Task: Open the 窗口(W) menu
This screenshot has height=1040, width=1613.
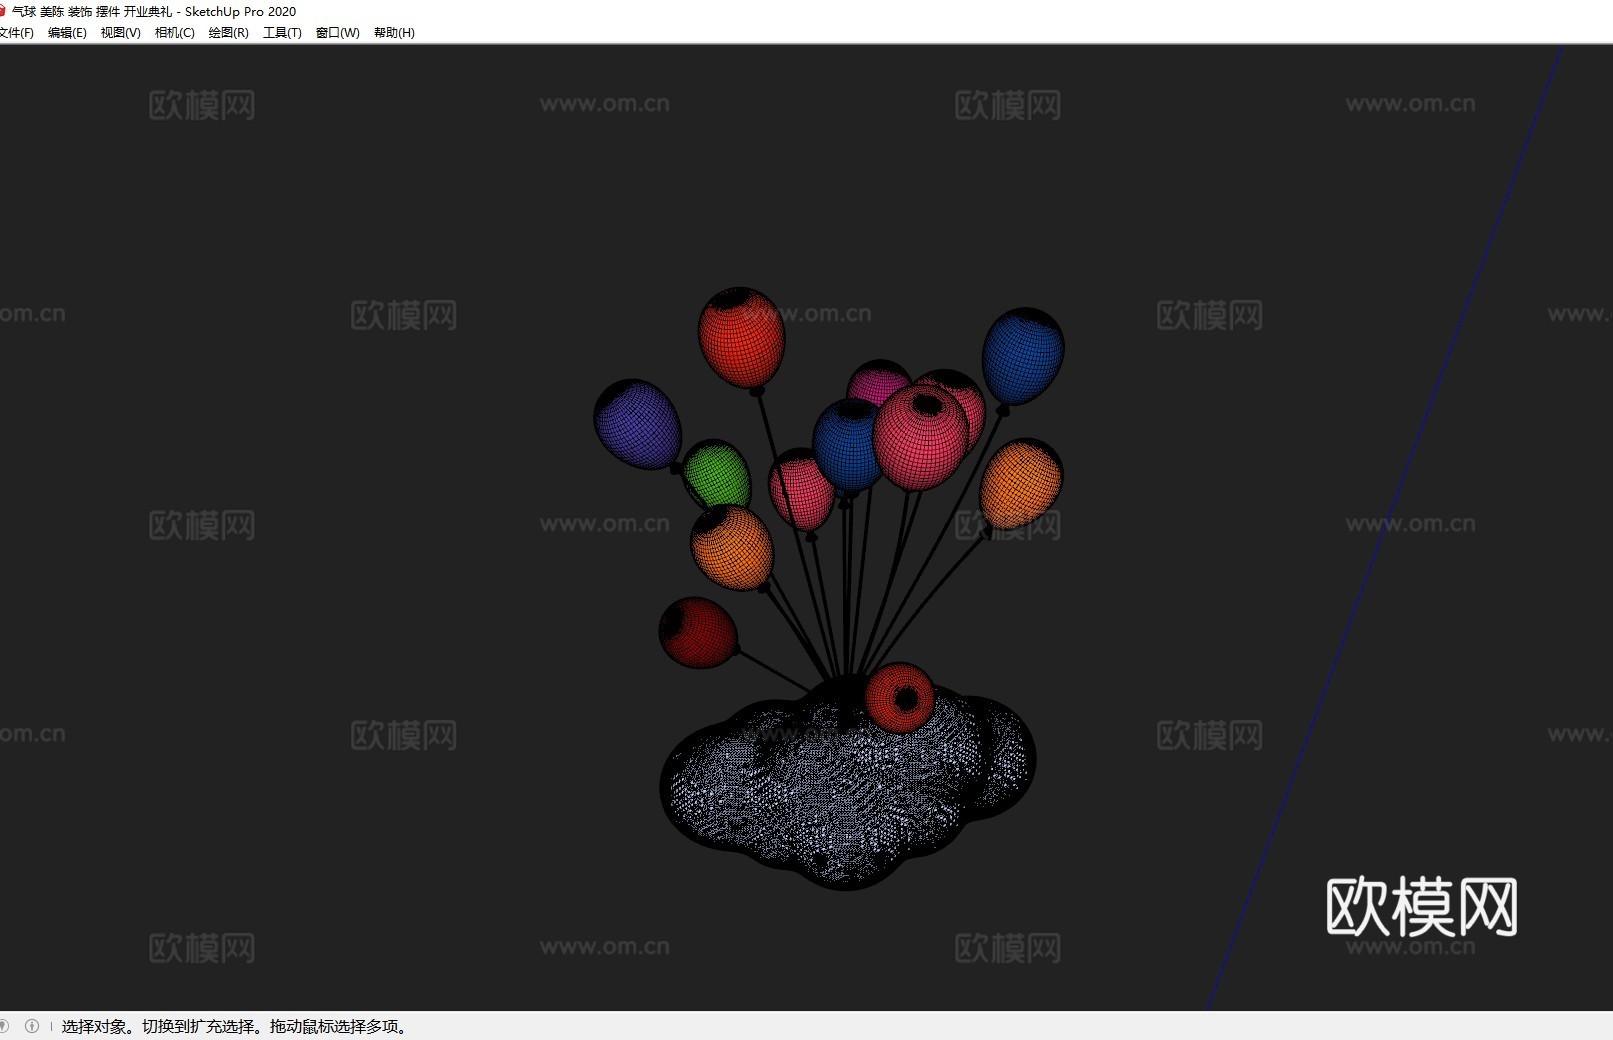Action: point(337,33)
